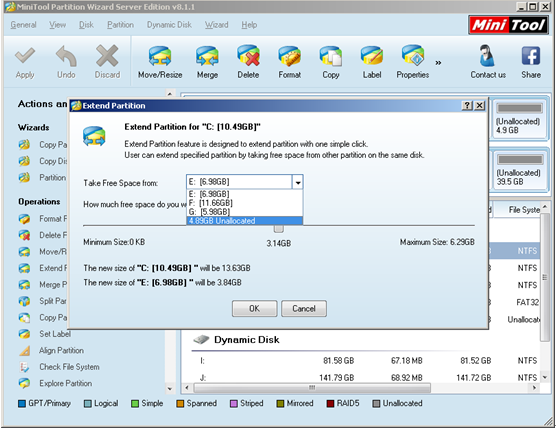The height and width of the screenshot is (428, 556).
Task: Select the Merge toolbar icon
Action: [207, 56]
